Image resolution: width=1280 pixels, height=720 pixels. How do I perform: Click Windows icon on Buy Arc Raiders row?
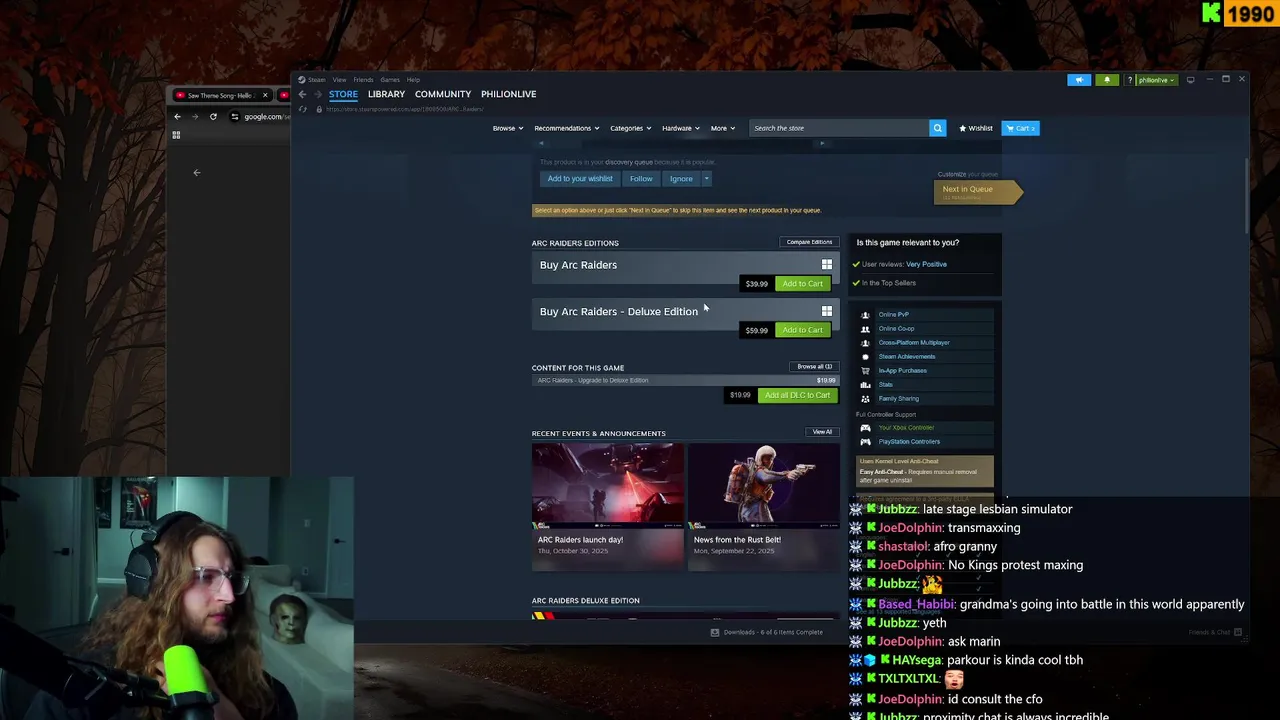pyautogui.click(x=827, y=265)
